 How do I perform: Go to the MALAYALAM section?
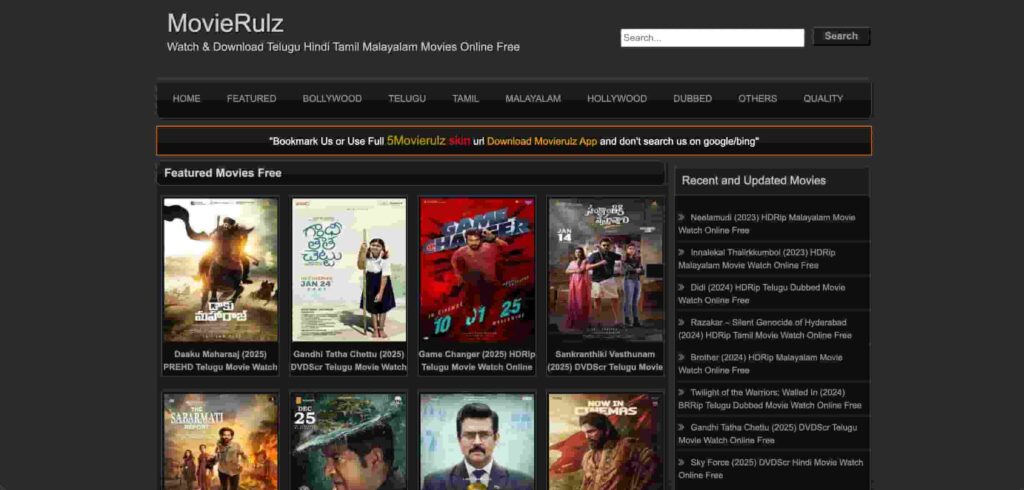click(x=533, y=99)
